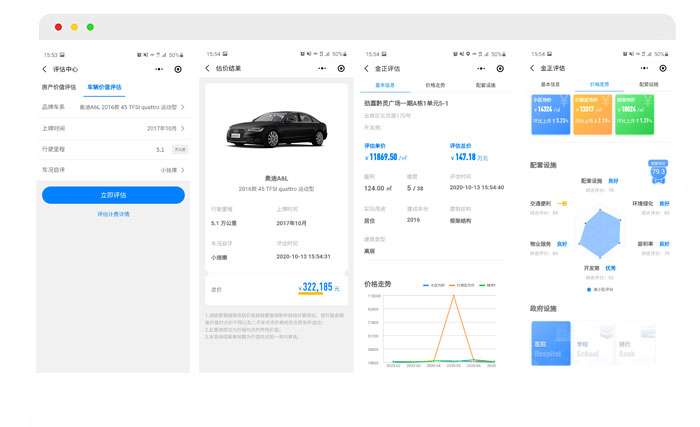700x427 pixels.
Task: Expand the 上牌时间 date chevron
Action: (183, 128)
